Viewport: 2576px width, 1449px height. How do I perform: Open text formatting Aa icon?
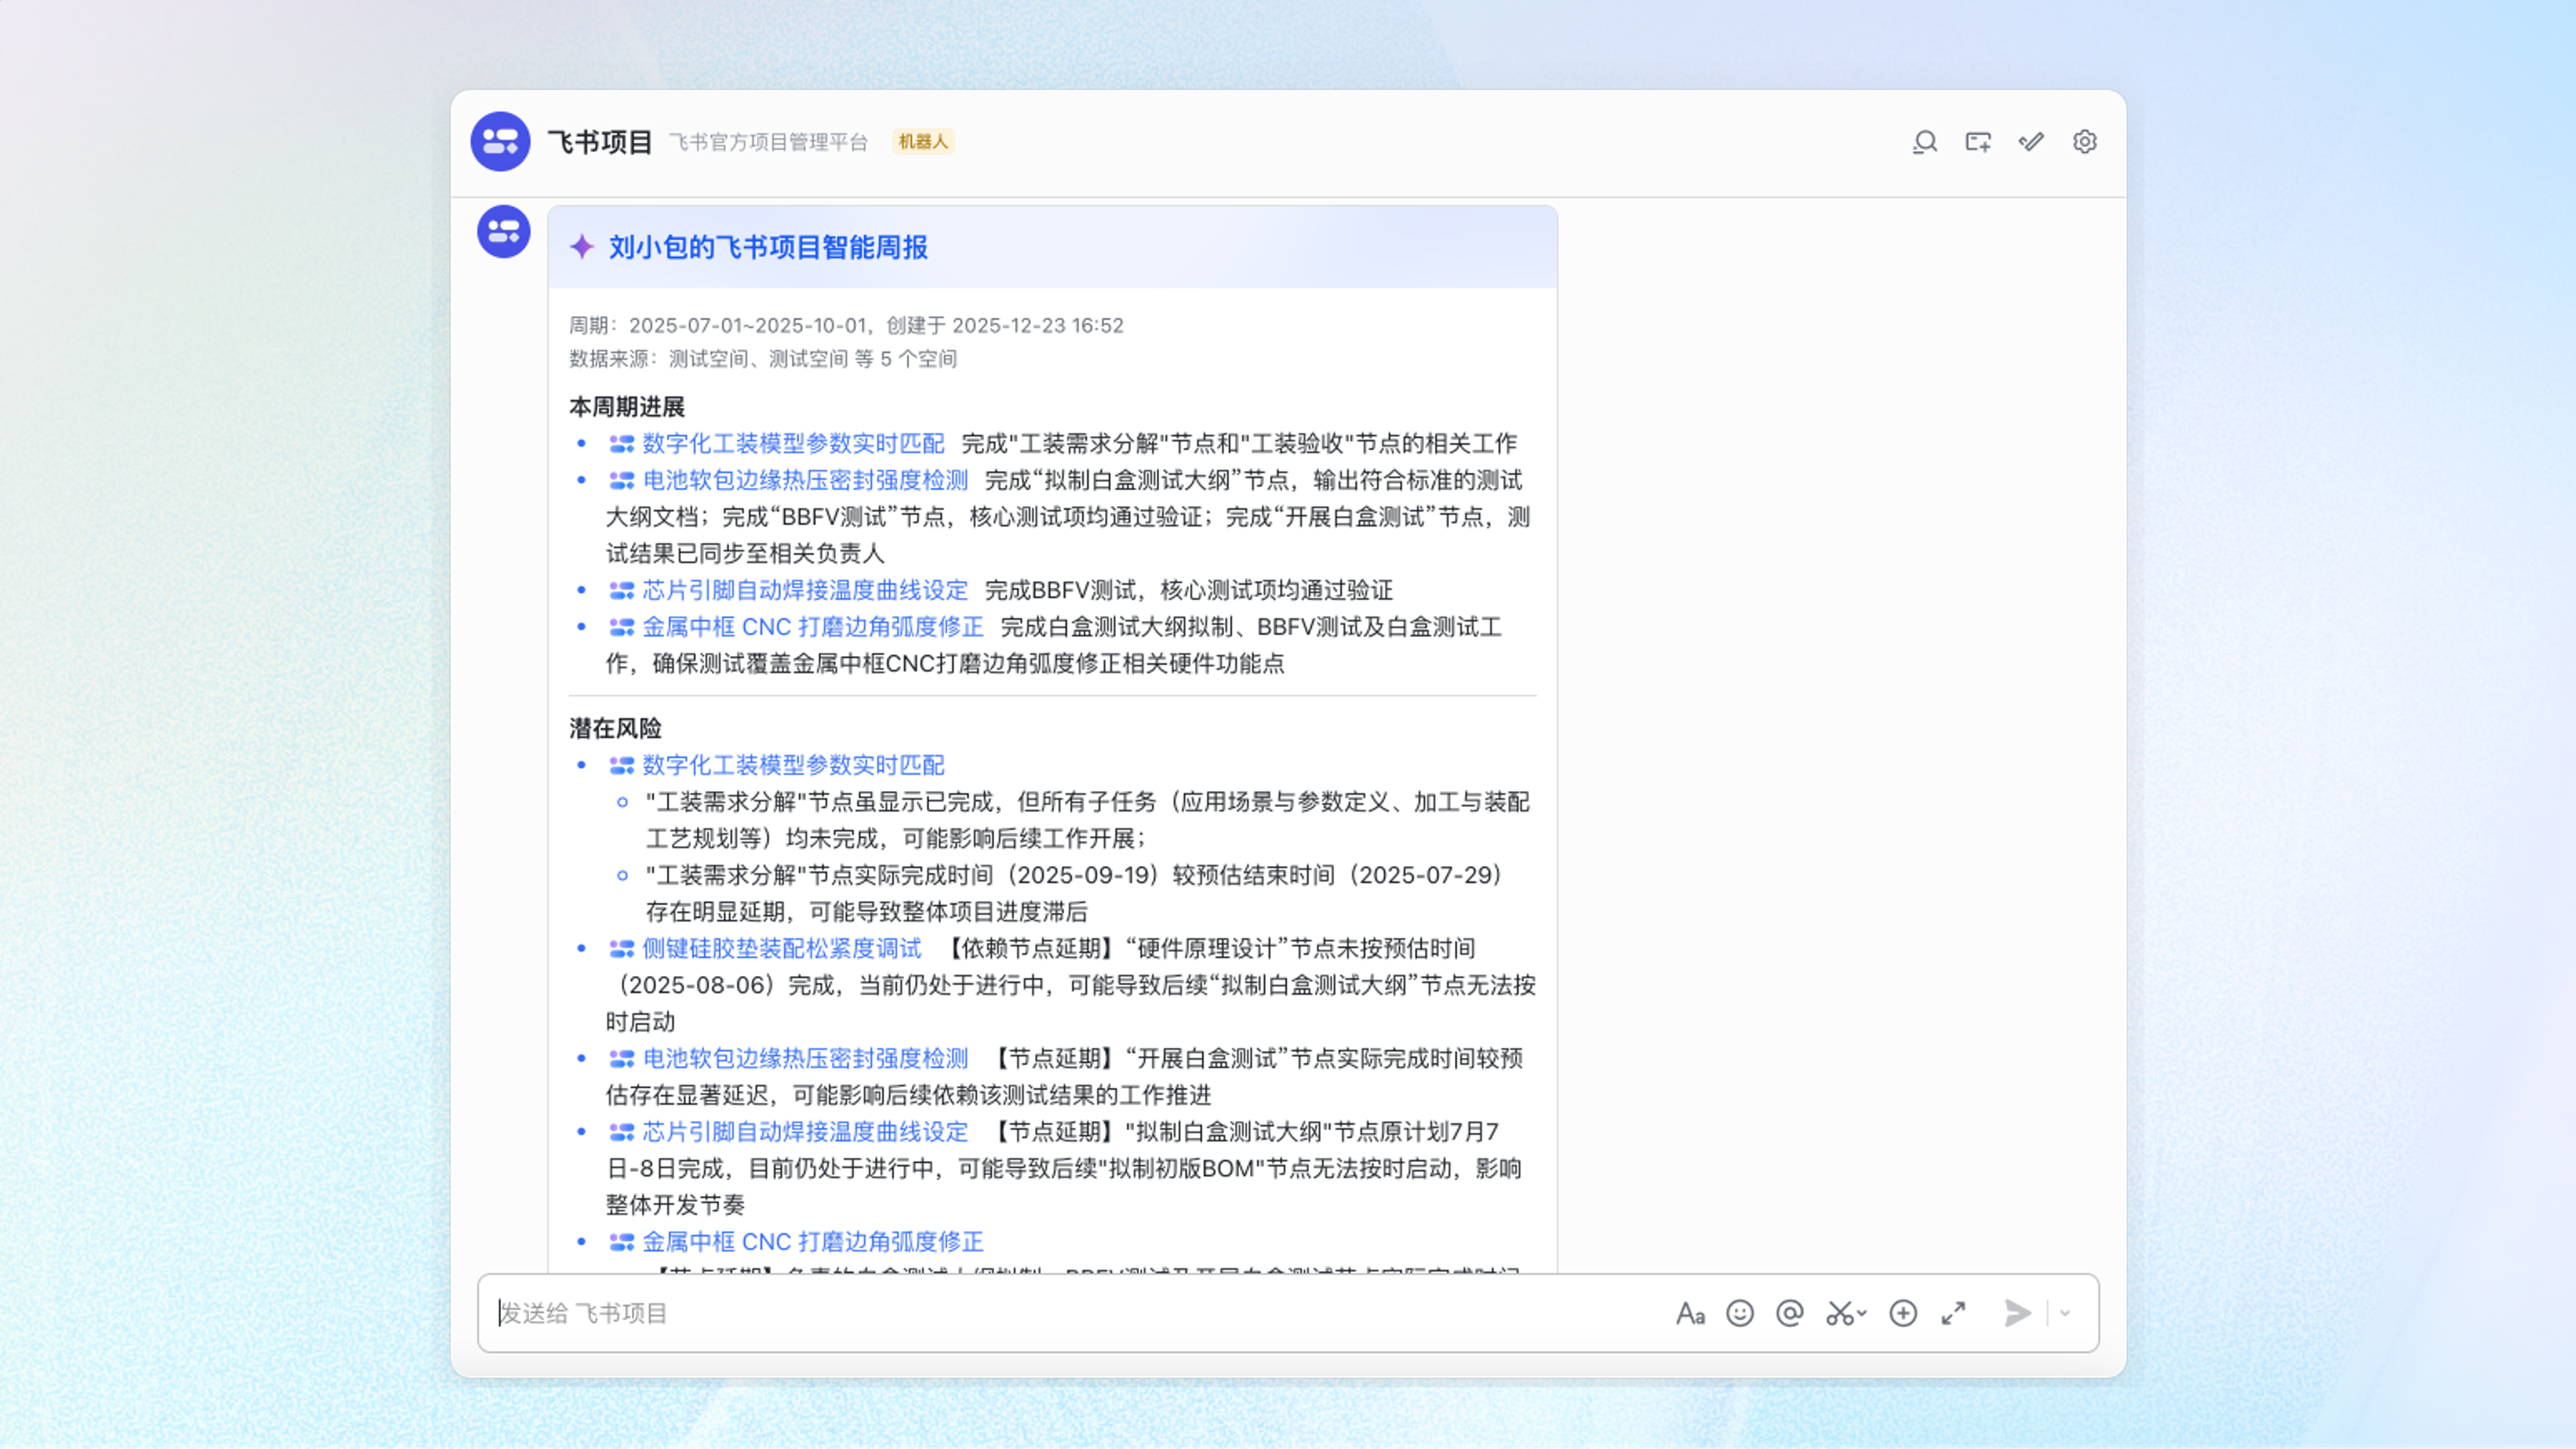tap(1690, 1313)
